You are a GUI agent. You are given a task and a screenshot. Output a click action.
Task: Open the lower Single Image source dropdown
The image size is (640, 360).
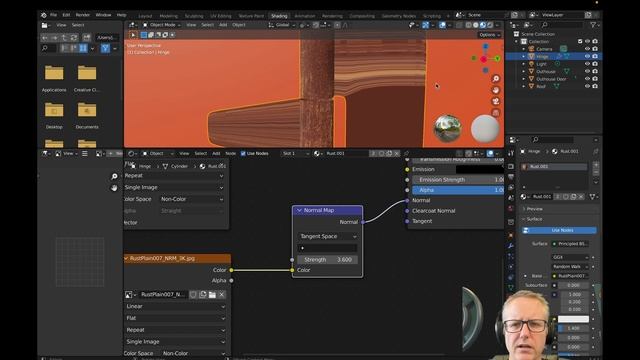(x=175, y=342)
